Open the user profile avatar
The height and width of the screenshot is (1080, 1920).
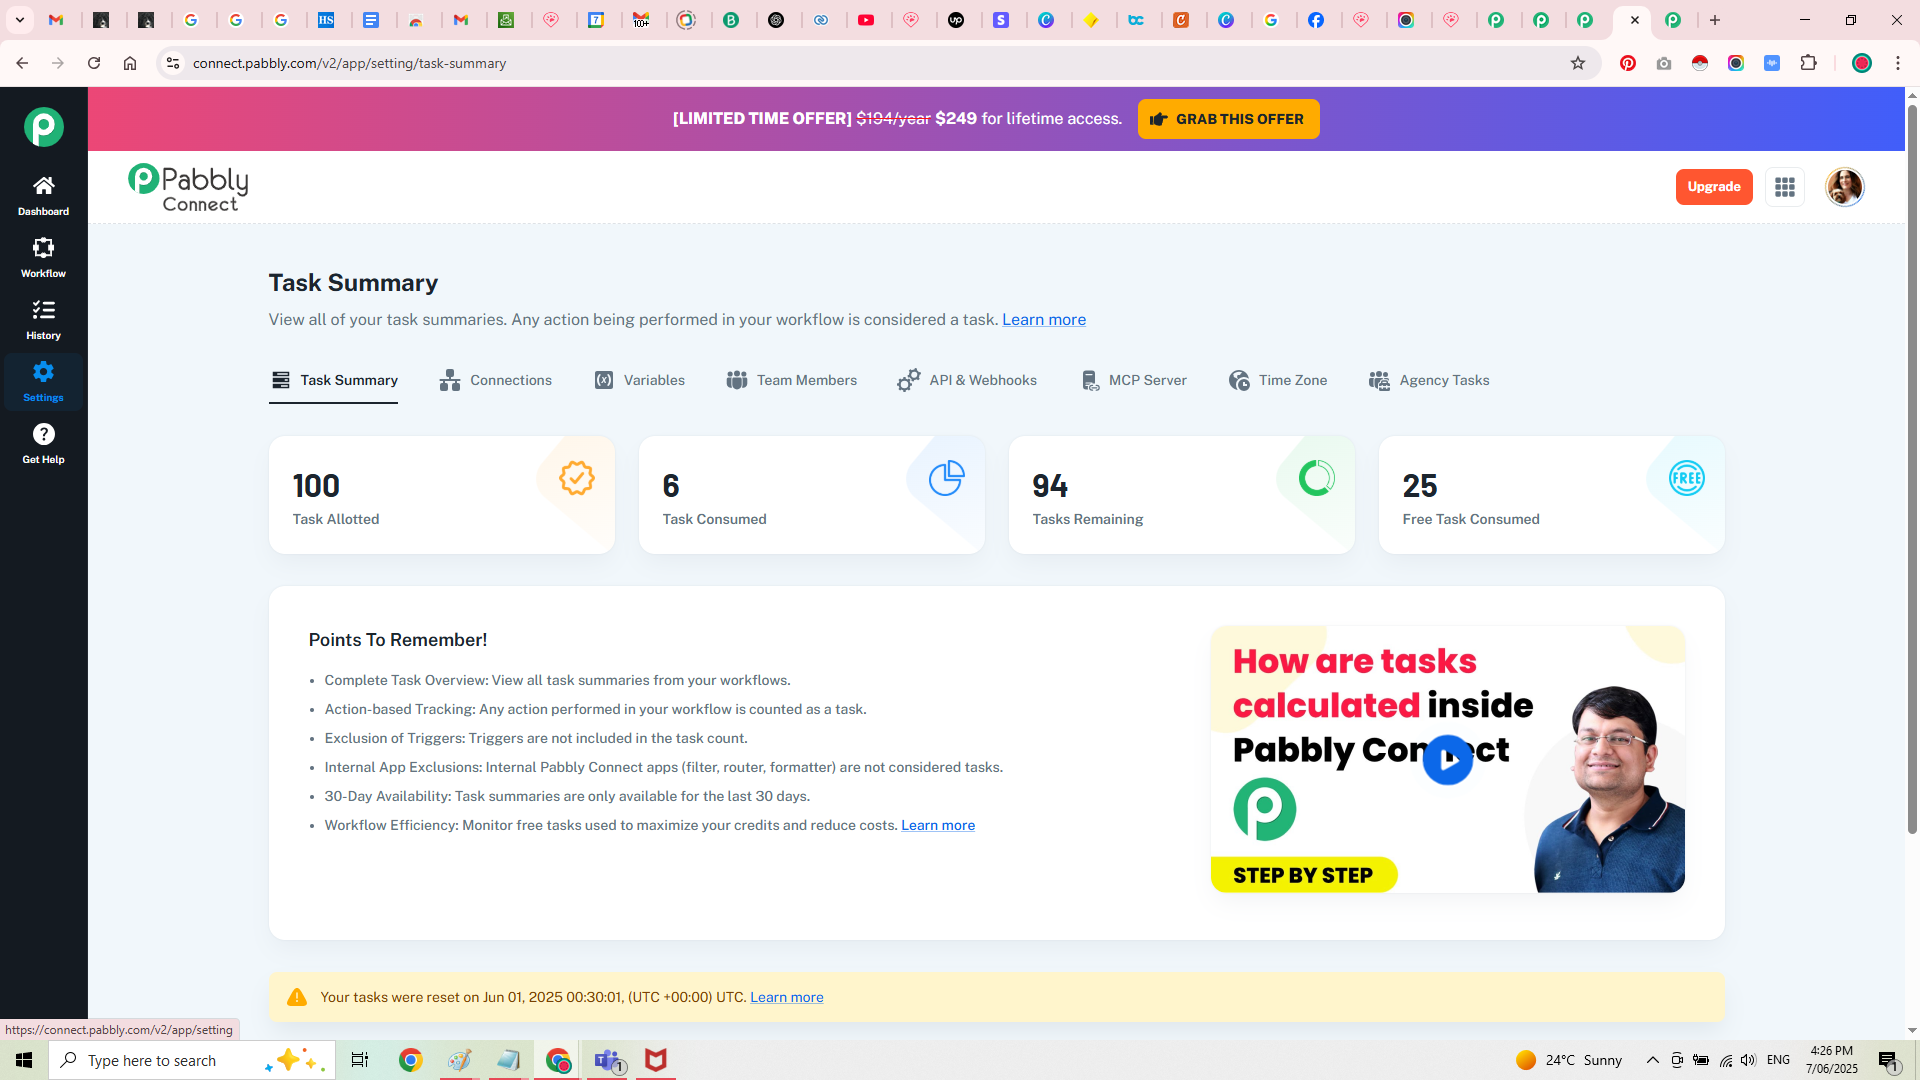coord(1844,187)
